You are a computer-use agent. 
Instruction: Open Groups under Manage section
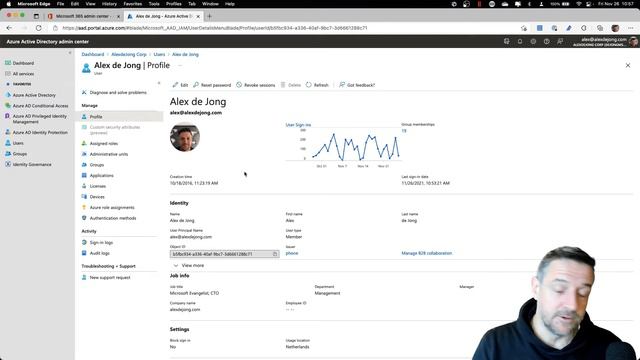pos(97,165)
